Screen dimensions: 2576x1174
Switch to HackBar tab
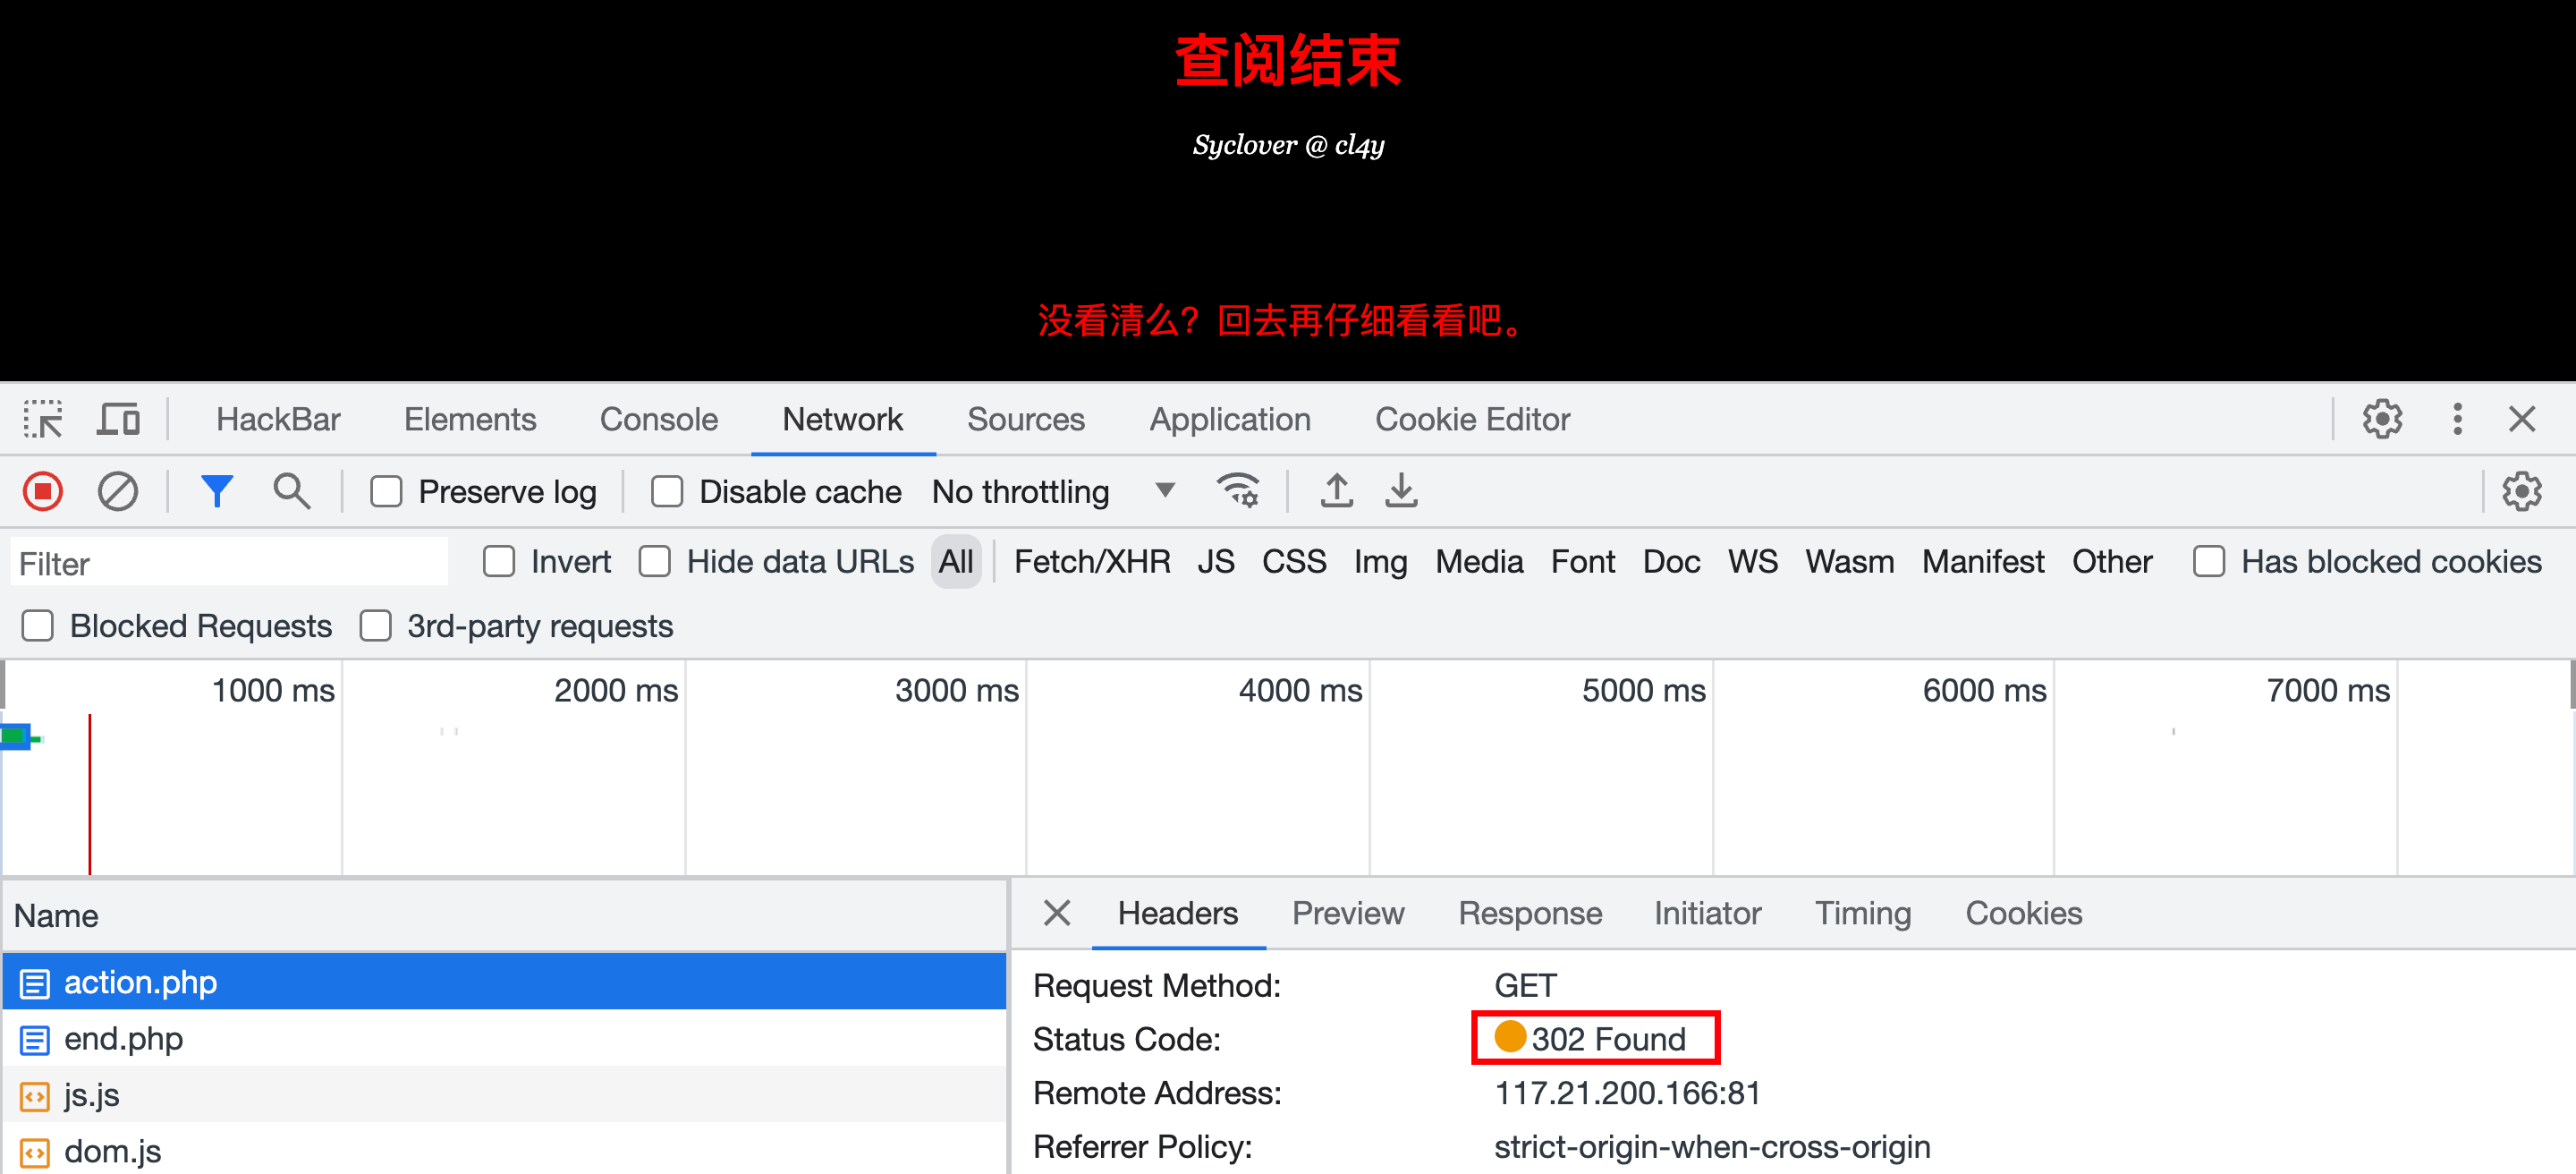click(278, 419)
